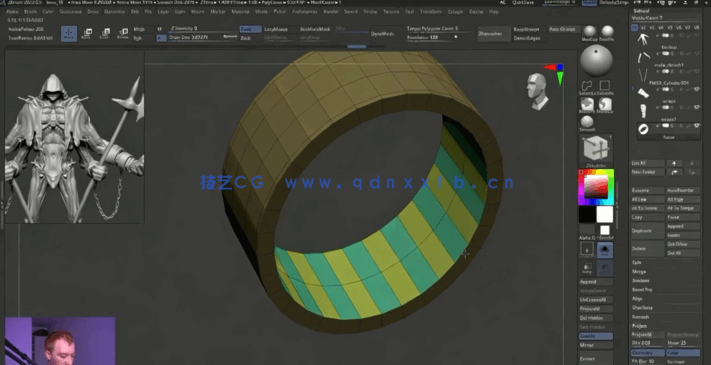Select the Move transform icon

(x=88, y=34)
